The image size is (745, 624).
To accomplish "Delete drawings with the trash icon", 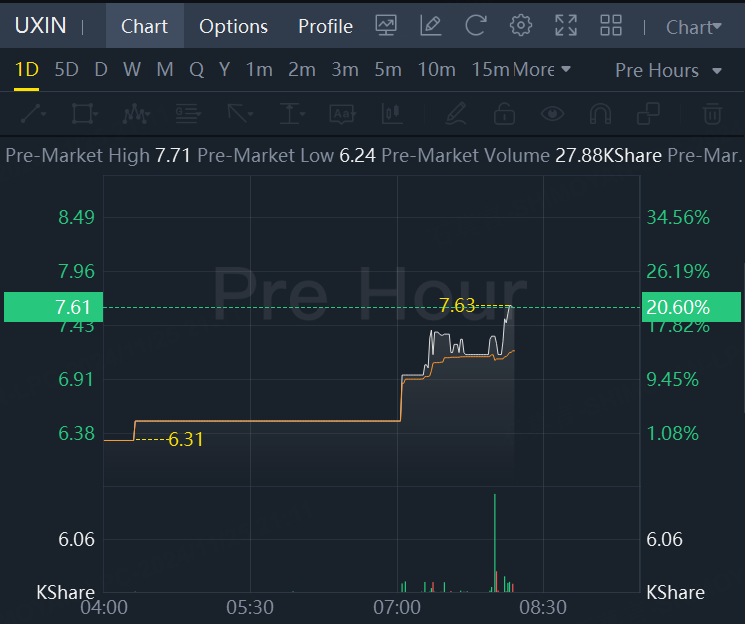I will [x=711, y=114].
